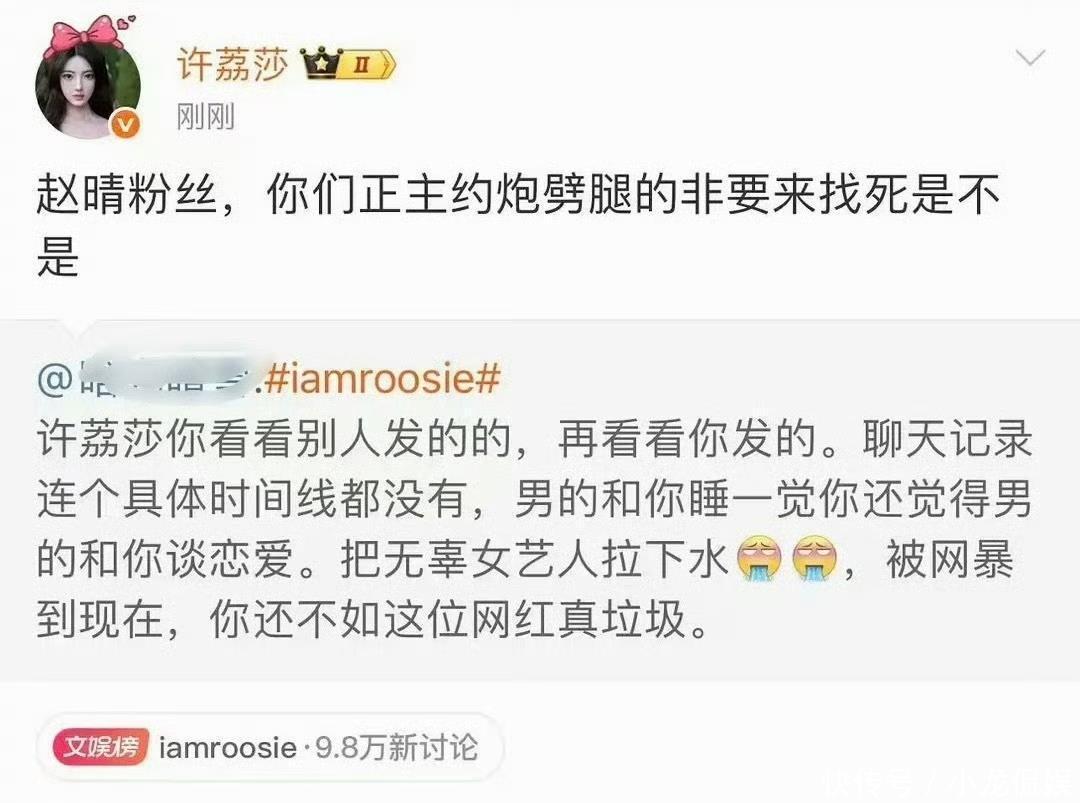
Task: Click the red 文娱榜 badge
Action: [101, 747]
